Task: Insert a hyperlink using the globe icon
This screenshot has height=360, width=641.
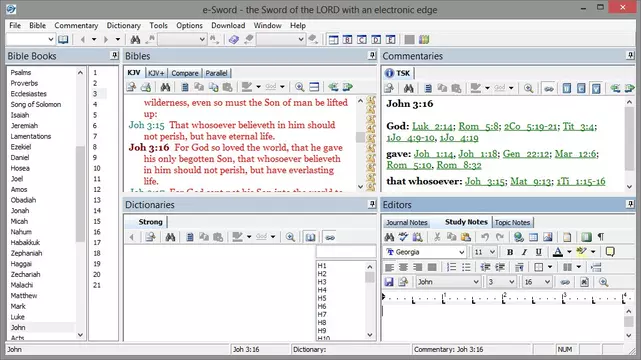Action: tap(519, 237)
